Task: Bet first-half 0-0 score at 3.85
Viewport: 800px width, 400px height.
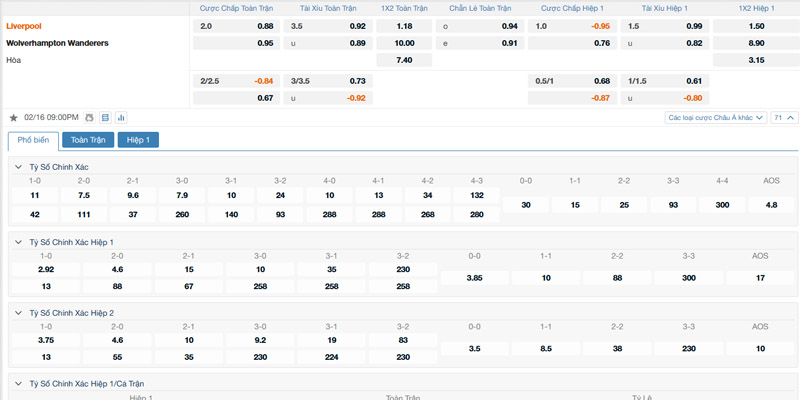Action: point(474,278)
